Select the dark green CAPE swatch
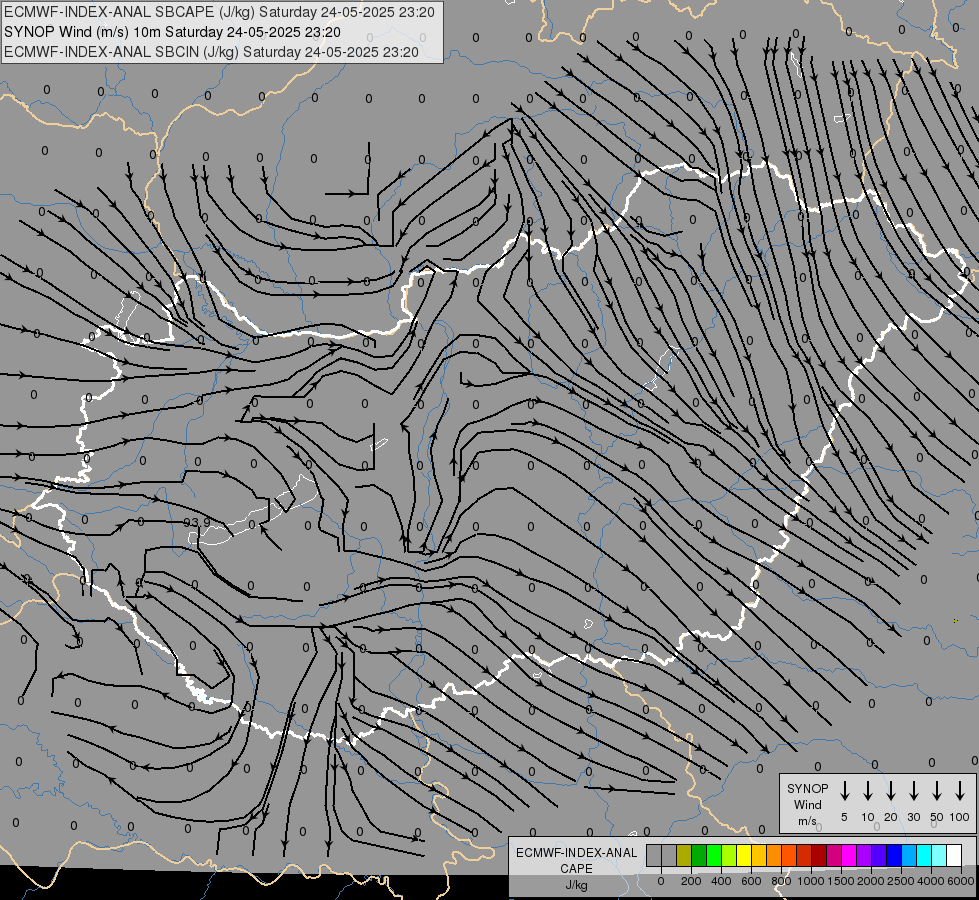 pyautogui.click(x=699, y=856)
